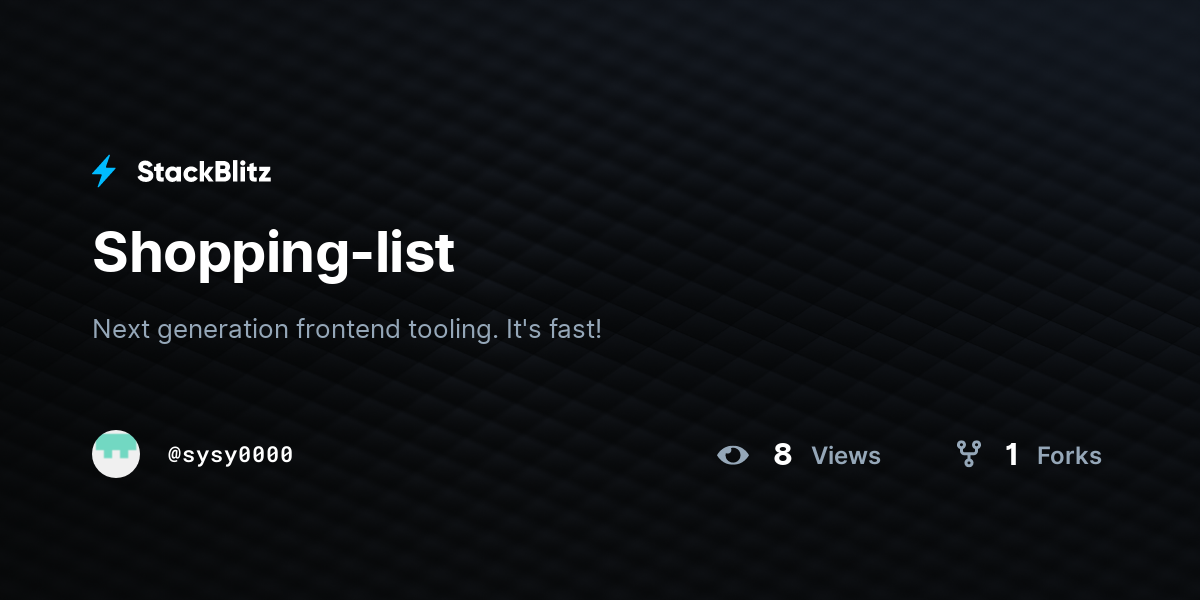Open the StackBlitz wordmark text
1200x600 pixels.
pyautogui.click(x=204, y=172)
